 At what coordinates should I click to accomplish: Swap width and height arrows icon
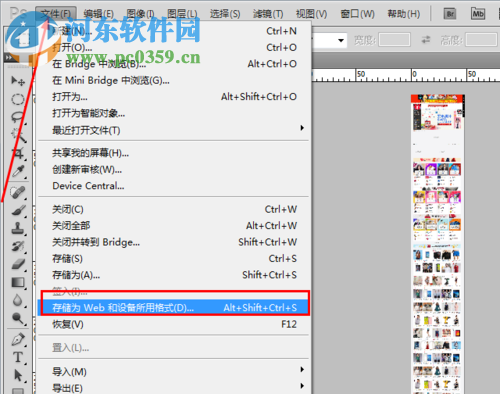(426, 40)
